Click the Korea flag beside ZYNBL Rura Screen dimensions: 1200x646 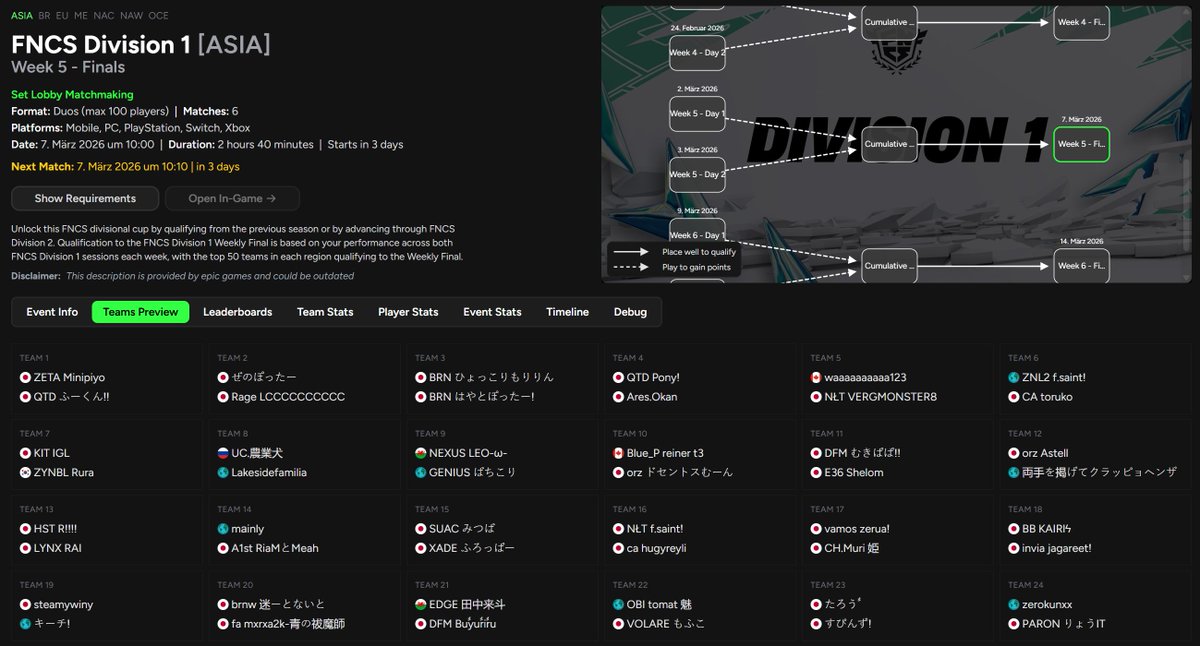pyautogui.click(x=25, y=472)
